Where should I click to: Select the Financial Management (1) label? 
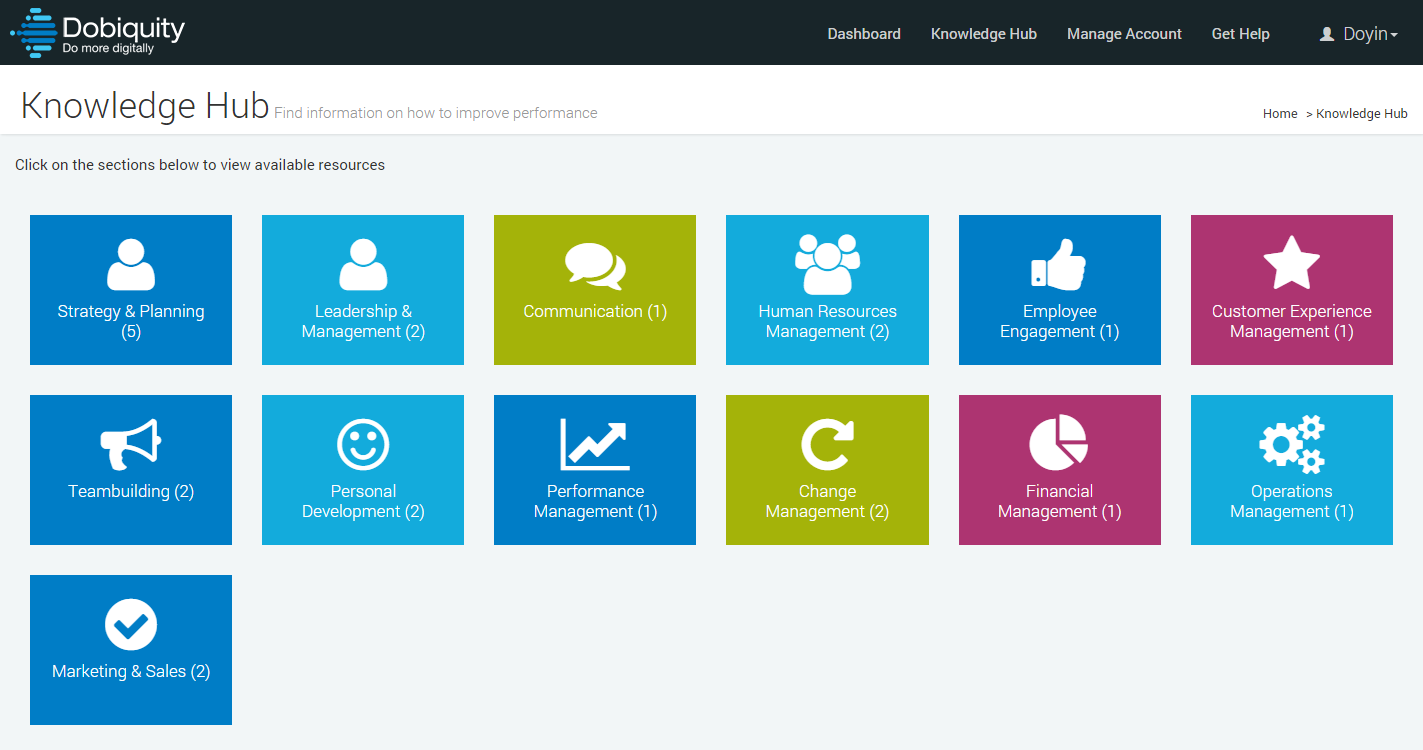(1059, 501)
